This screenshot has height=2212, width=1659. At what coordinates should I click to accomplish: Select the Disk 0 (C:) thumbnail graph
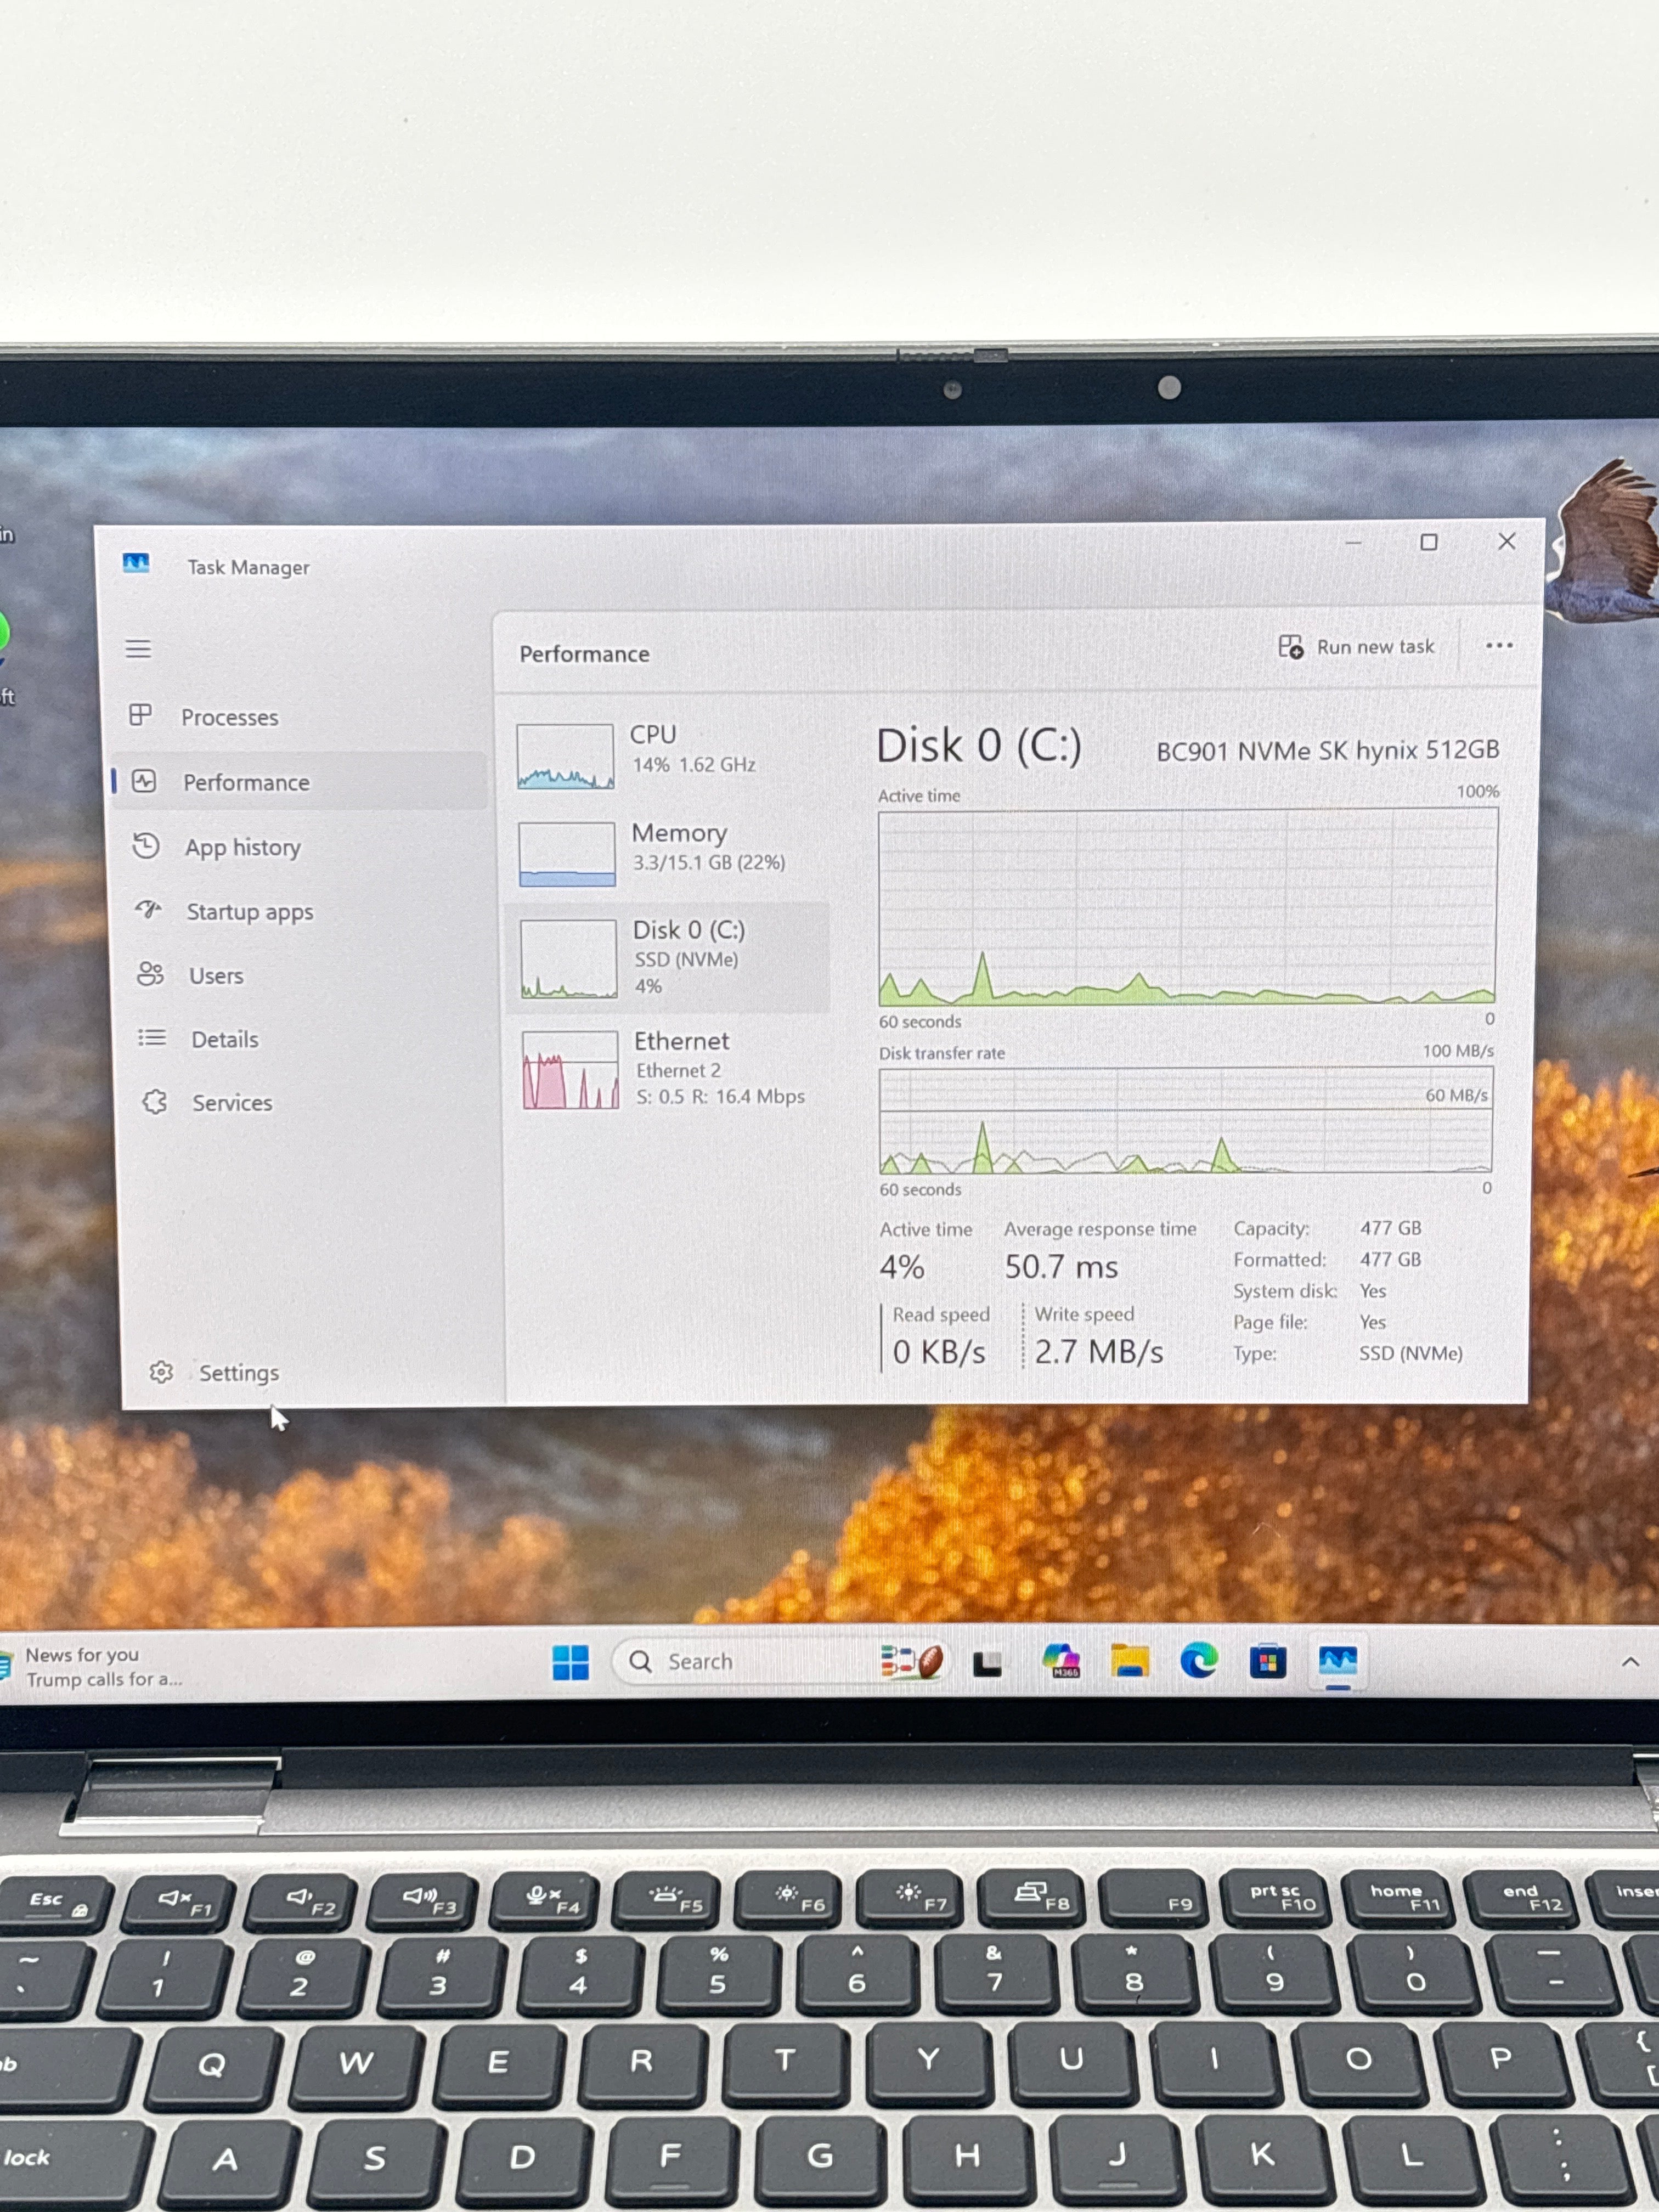[568, 959]
